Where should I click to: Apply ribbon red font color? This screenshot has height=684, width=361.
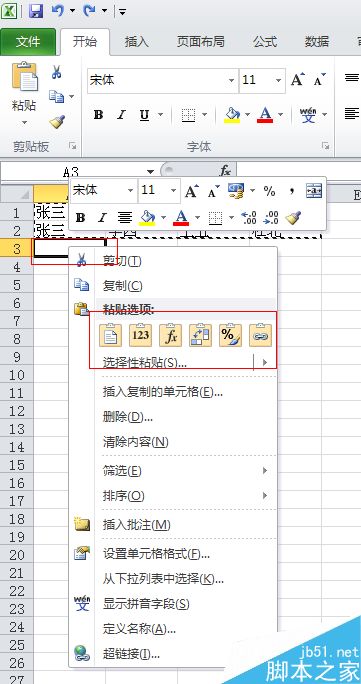tap(265, 115)
